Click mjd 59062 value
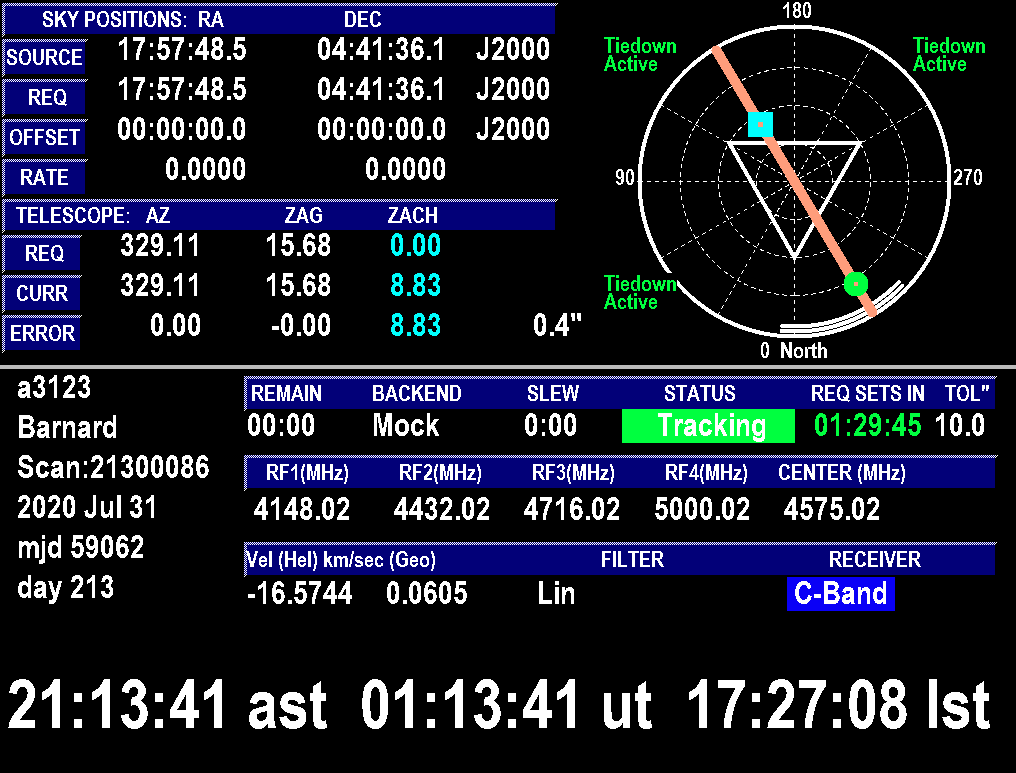The height and width of the screenshot is (773, 1016). point(80,548)
